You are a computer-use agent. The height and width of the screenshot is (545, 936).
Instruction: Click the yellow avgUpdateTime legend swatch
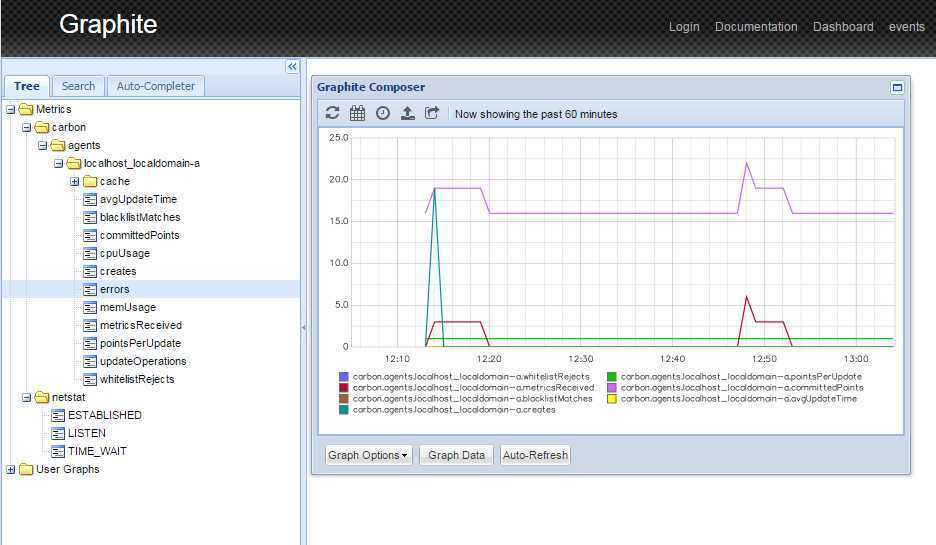click(612, 399)
